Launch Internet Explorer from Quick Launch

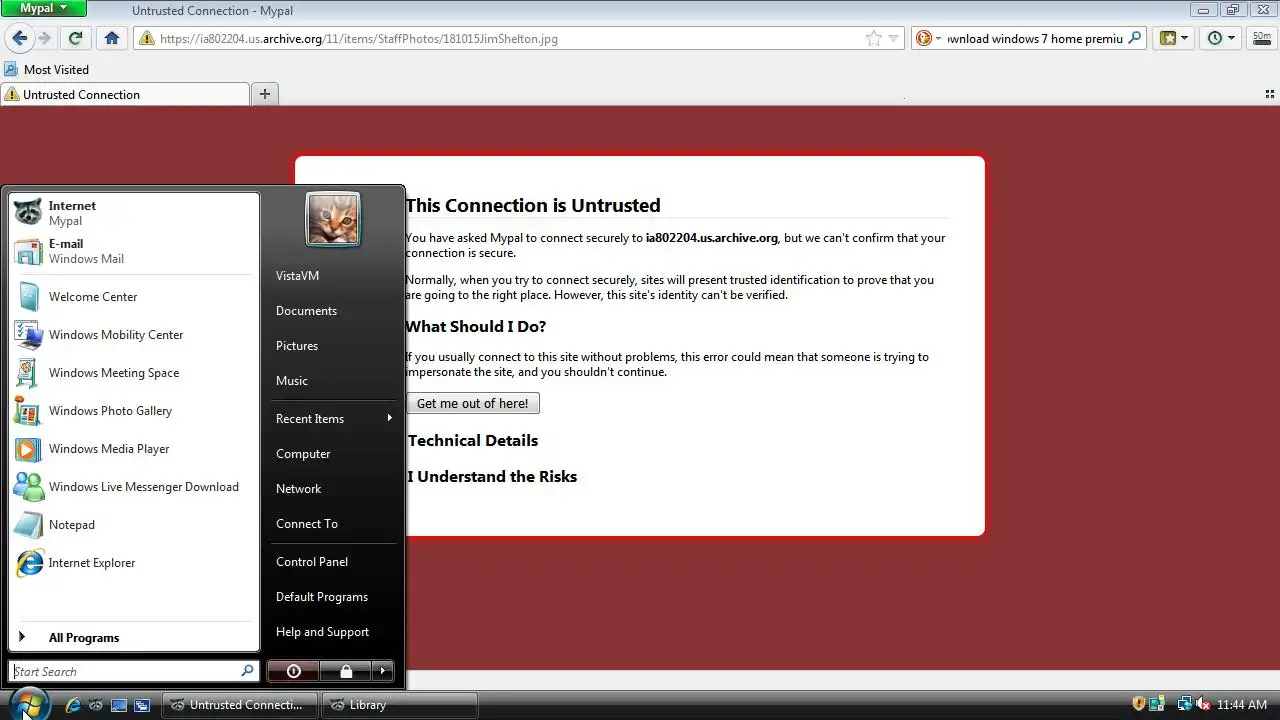coord(73,705)
